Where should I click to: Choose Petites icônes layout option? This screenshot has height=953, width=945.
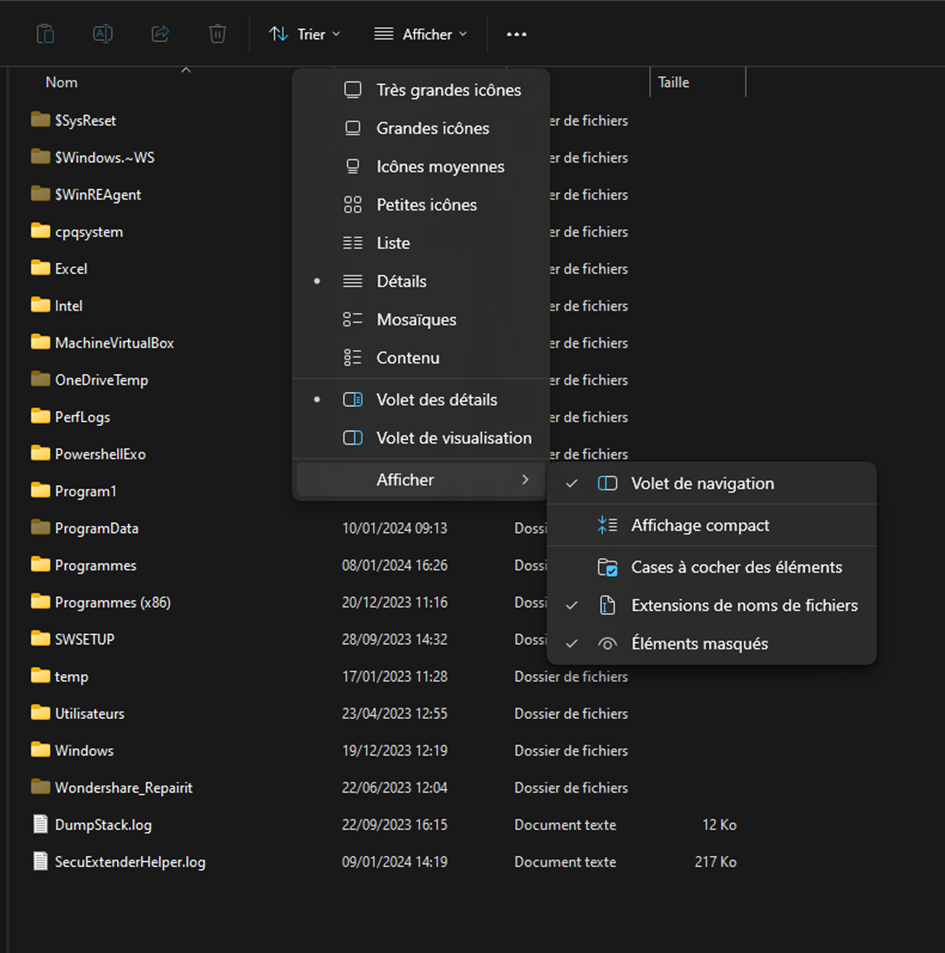pos(426,205)
